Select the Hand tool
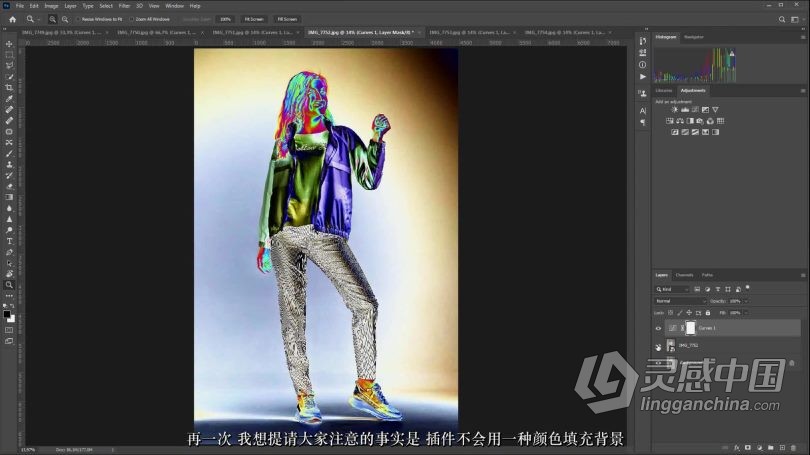The image size is (810, 455). point(9,274)
